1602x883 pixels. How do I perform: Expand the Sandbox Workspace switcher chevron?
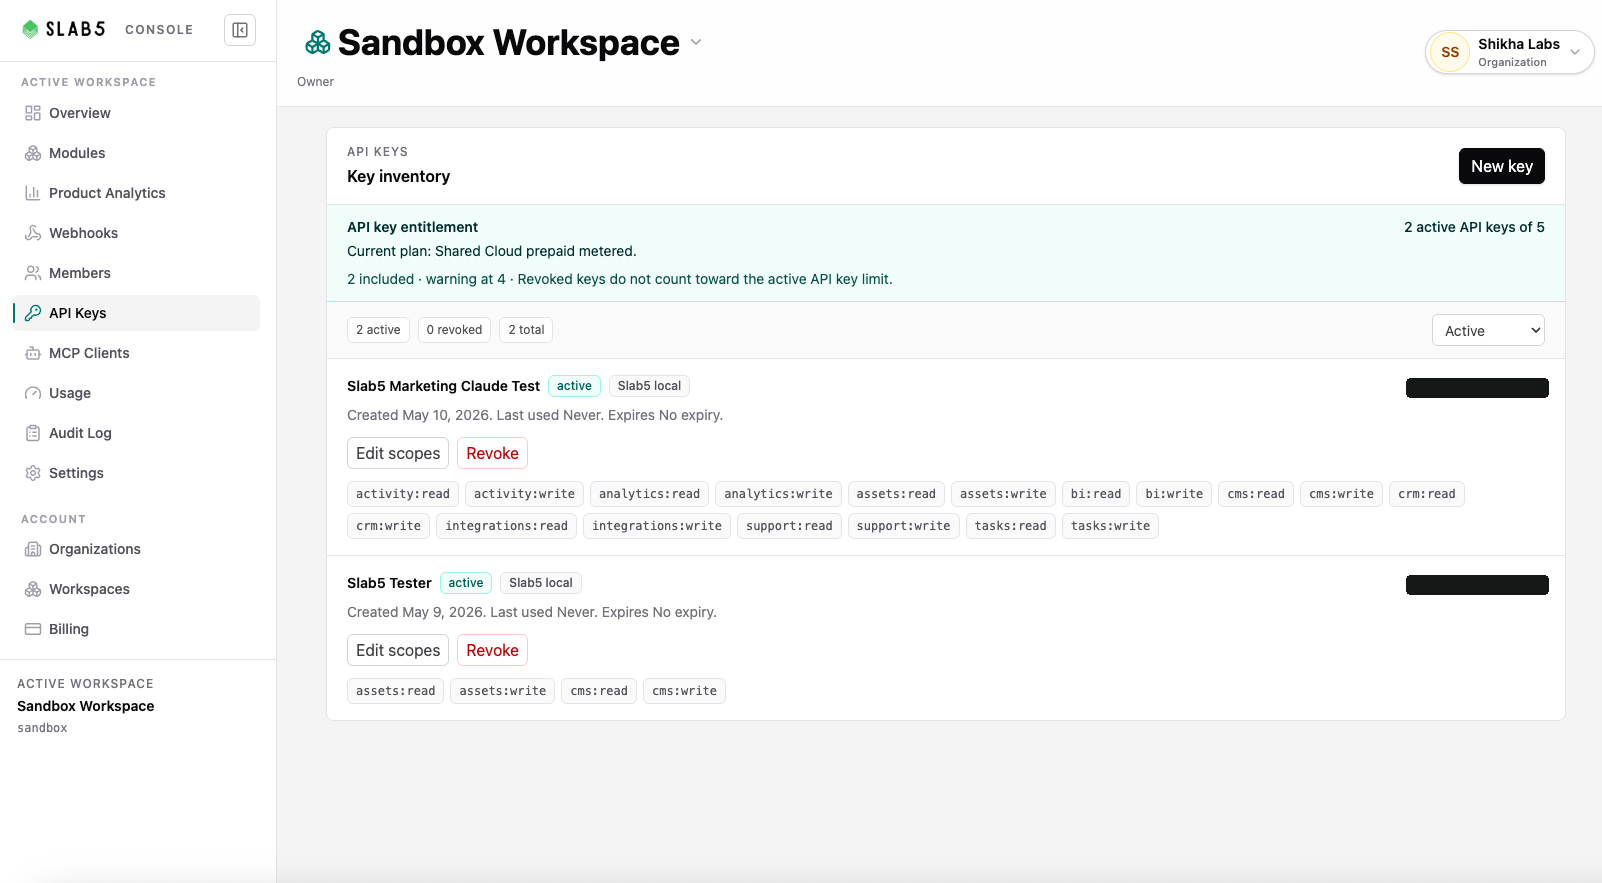696,42
